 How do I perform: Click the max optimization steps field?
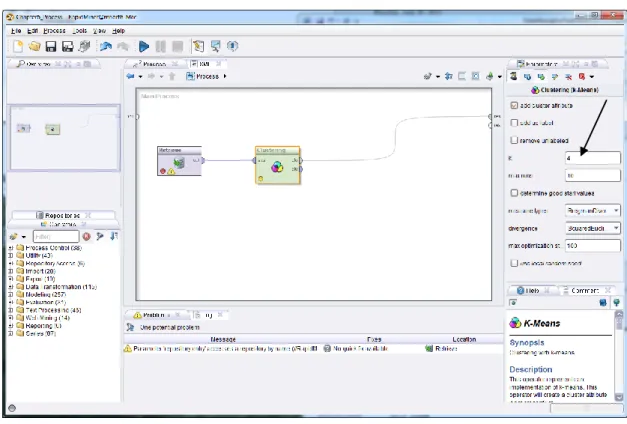click(x=593, y=246)
